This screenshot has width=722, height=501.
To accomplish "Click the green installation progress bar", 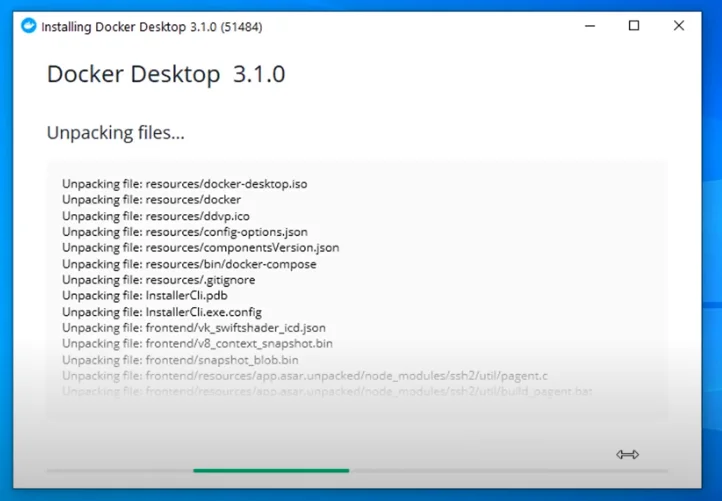I will point(271,470).
